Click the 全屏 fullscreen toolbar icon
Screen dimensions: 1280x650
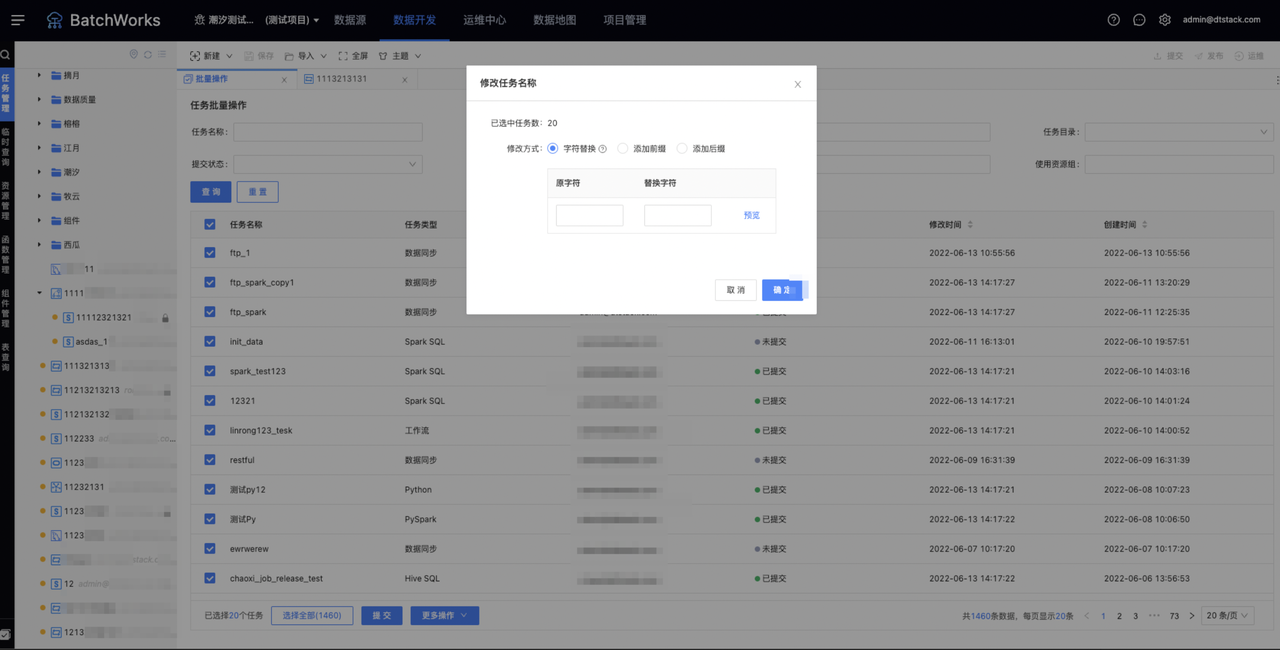pos(344,56)
